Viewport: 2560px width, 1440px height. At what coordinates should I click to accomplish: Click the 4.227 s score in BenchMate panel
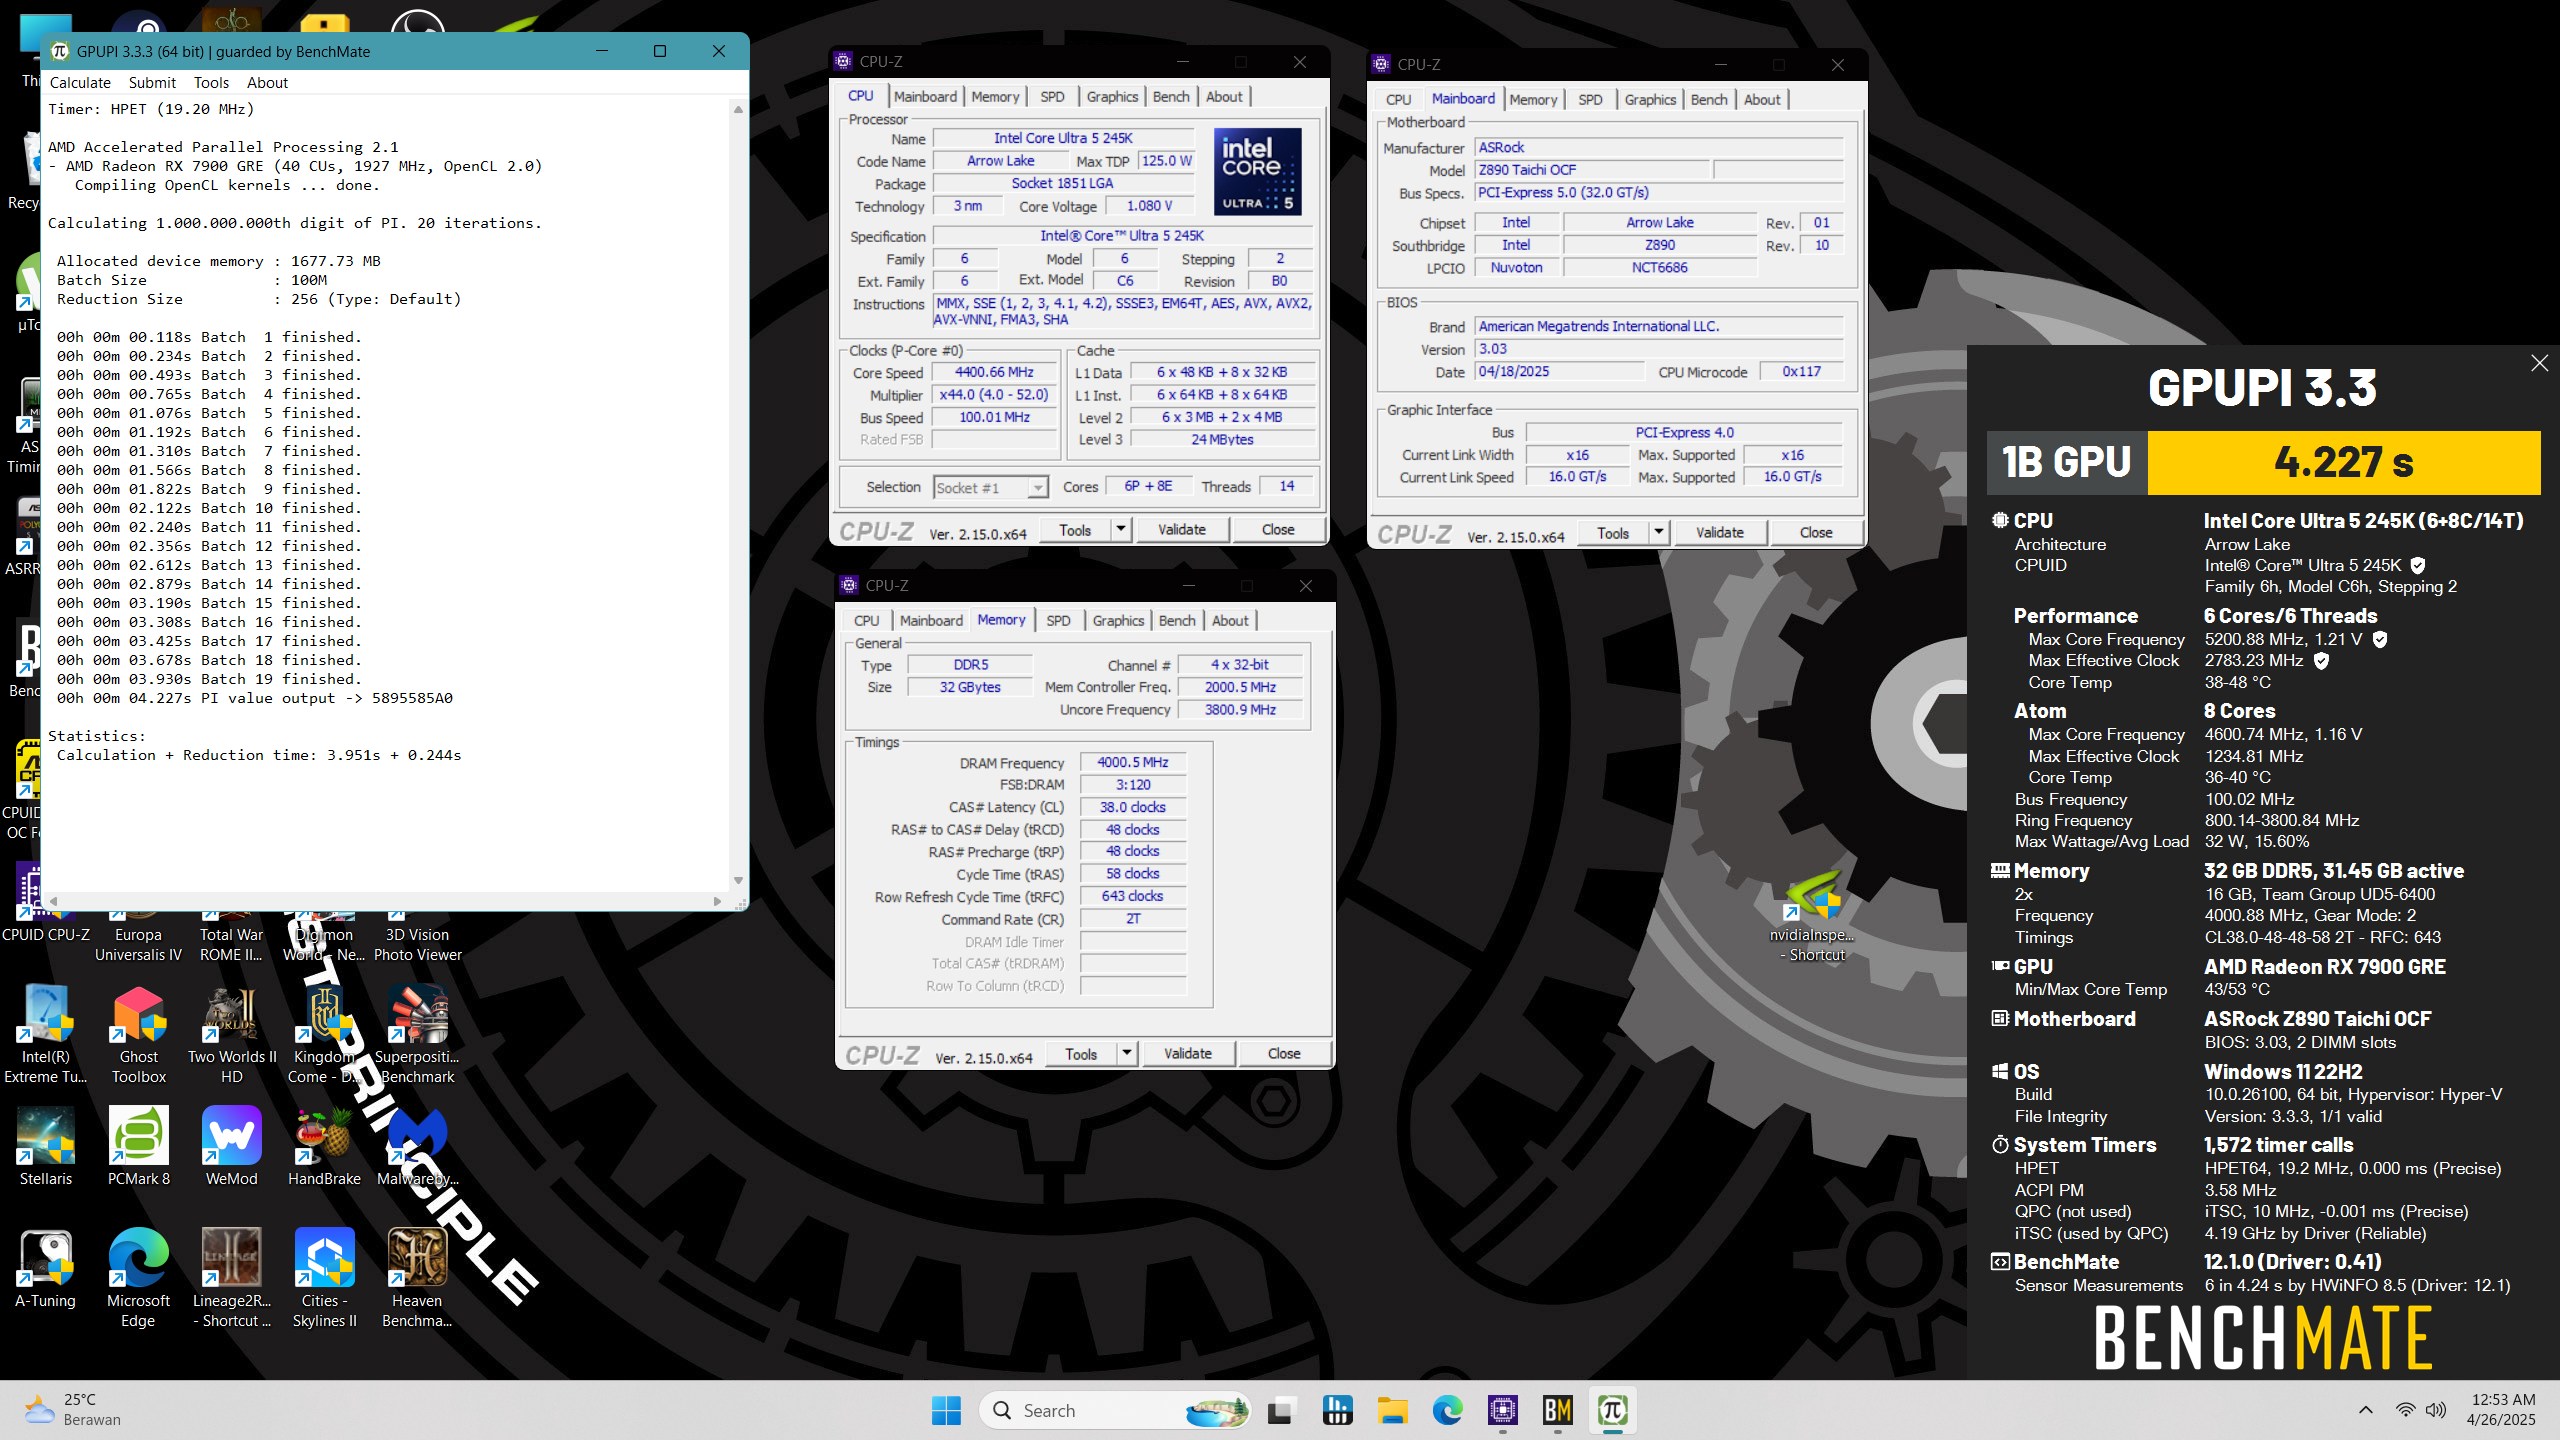pos(2343,463)
